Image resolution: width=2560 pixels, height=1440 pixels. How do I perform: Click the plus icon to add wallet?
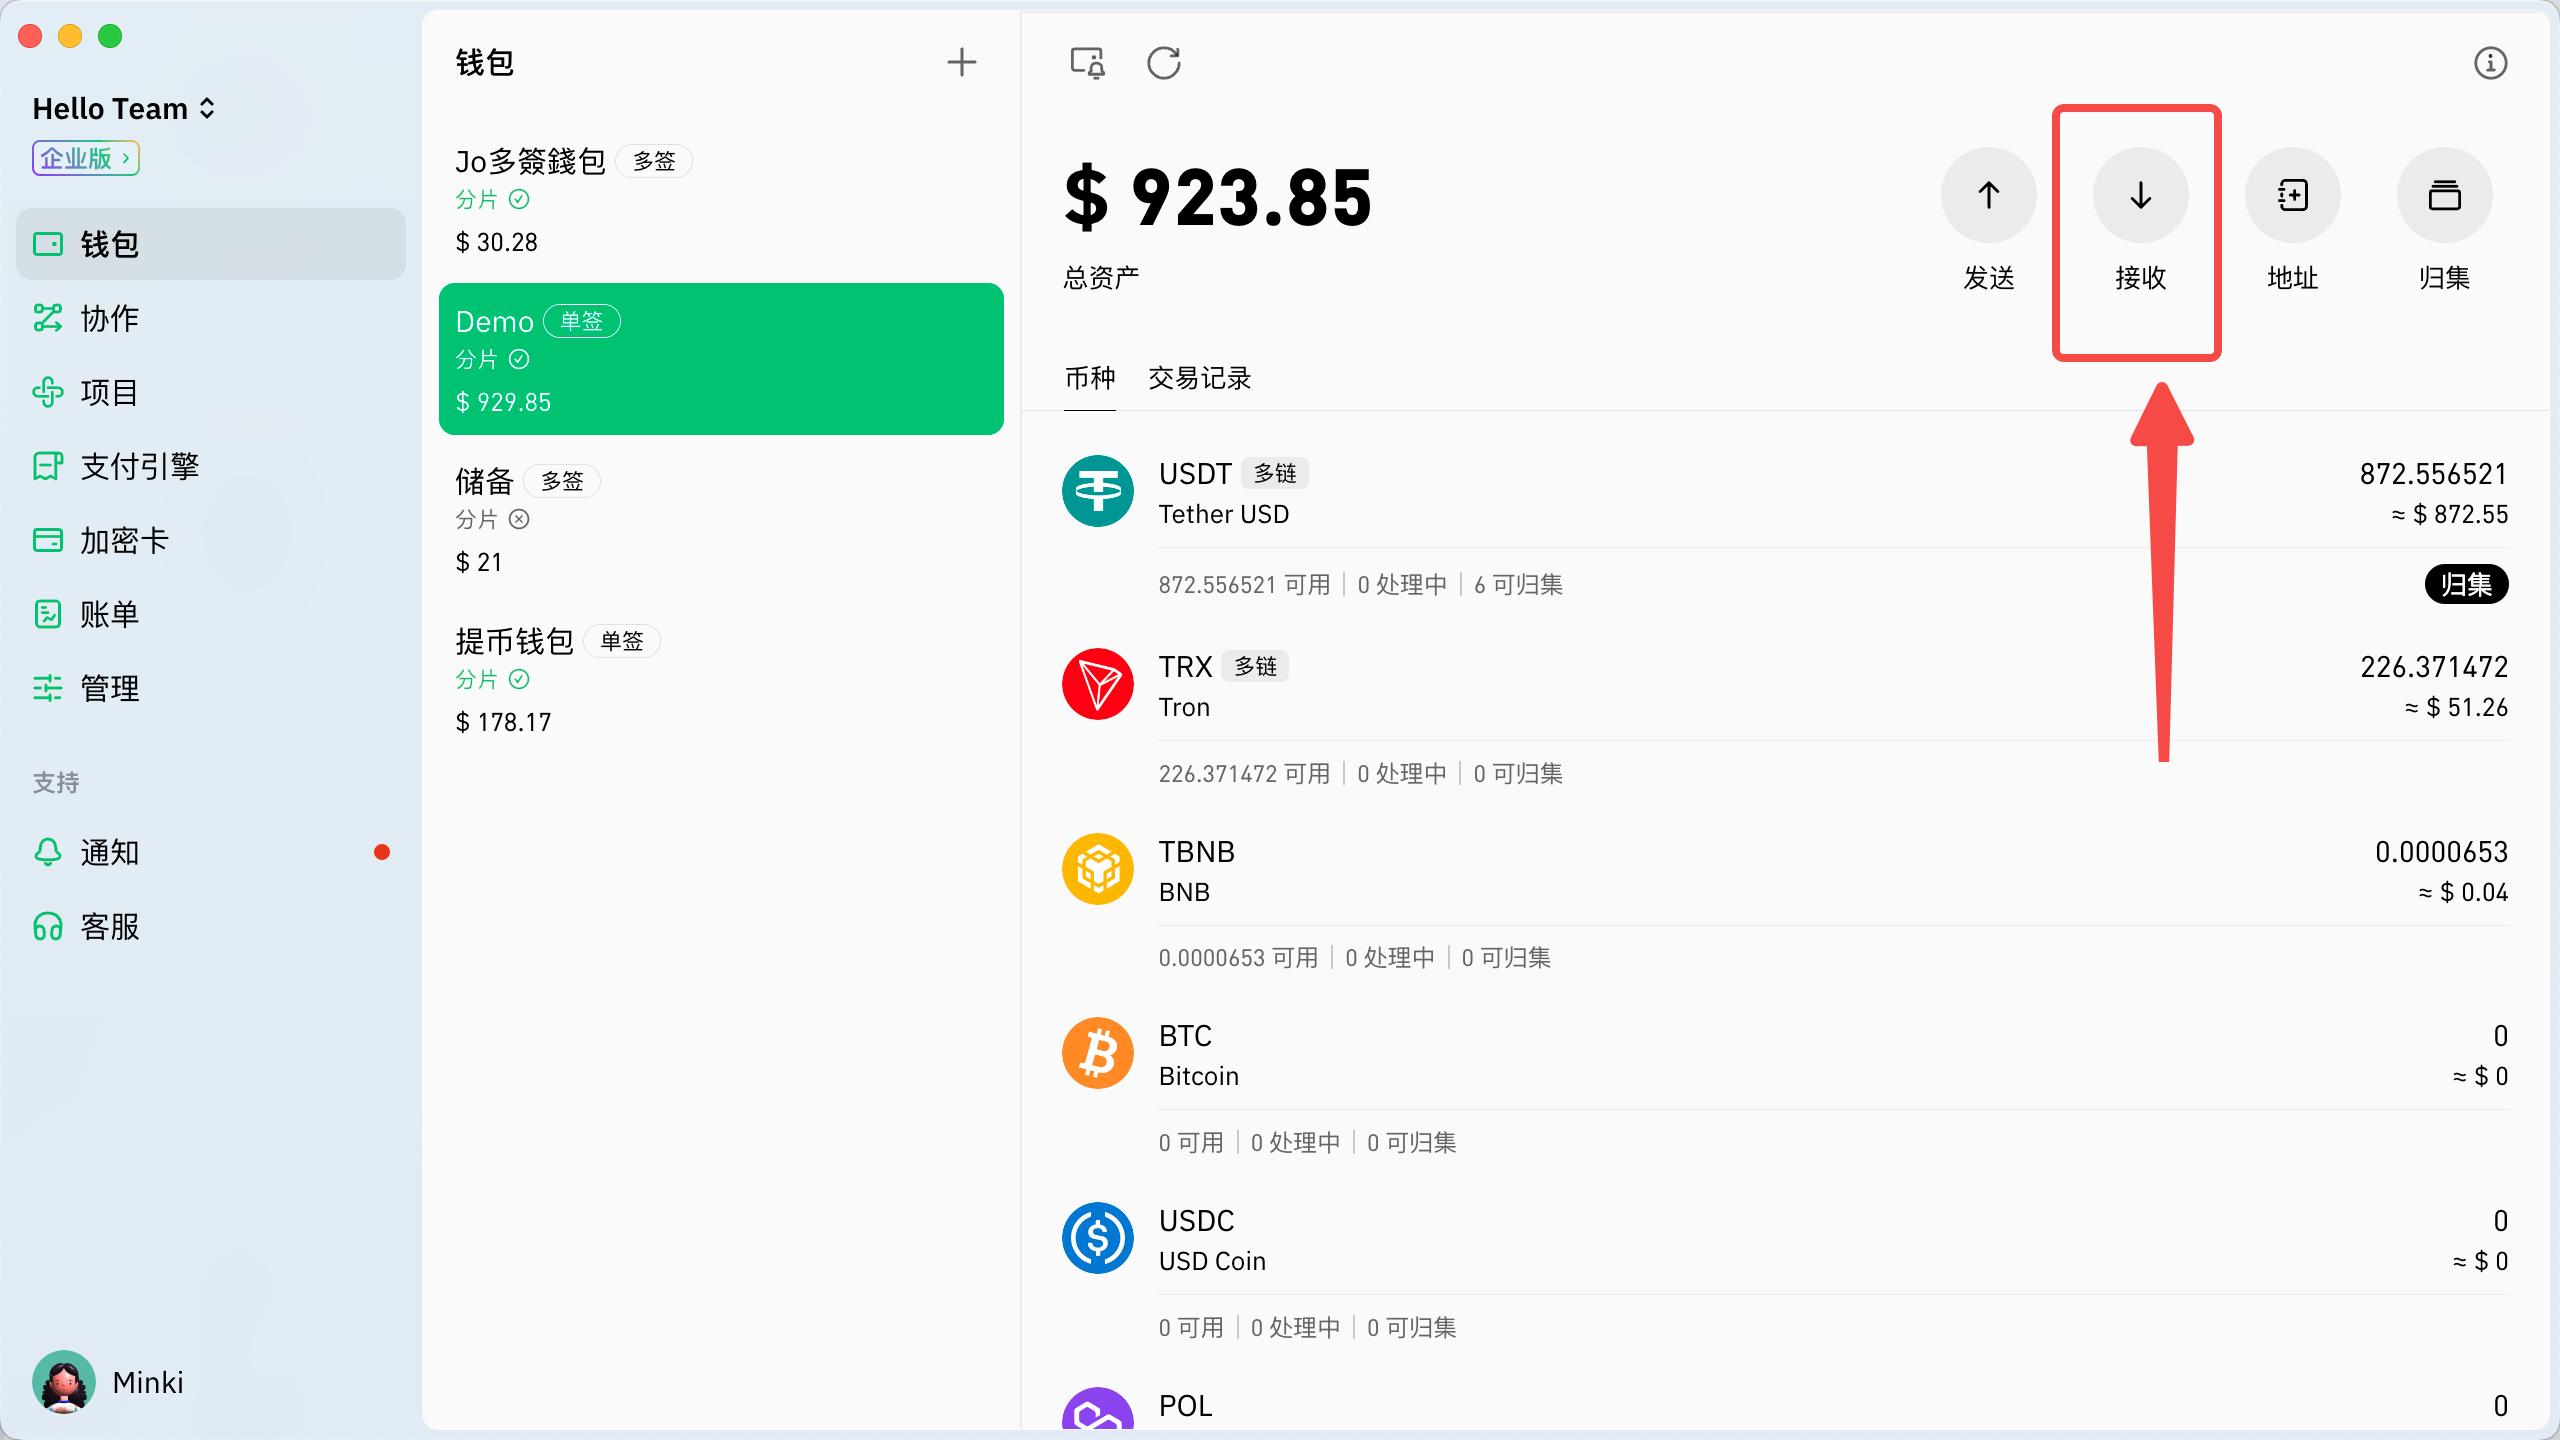pyautogui.click(x=961, y=63)
